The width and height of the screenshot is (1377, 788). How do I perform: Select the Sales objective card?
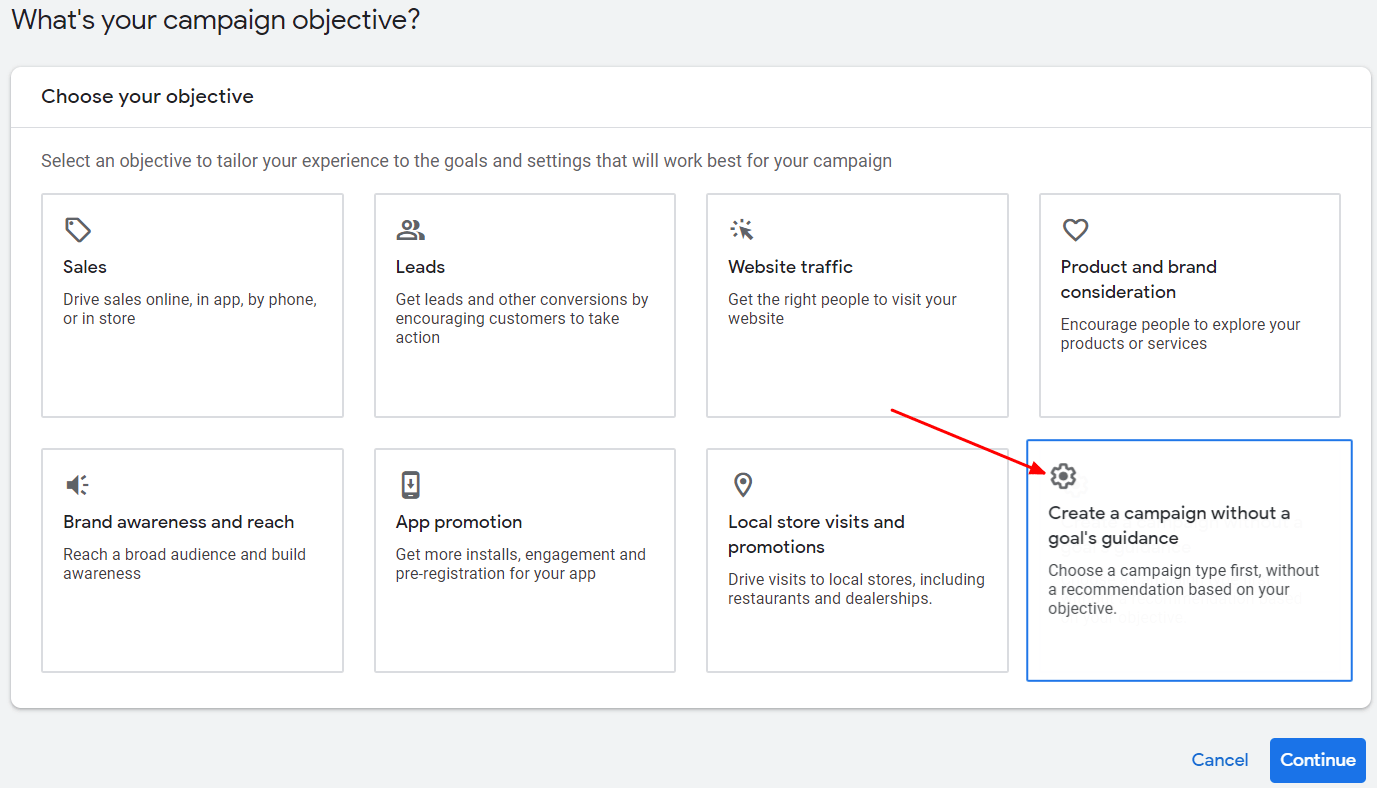(192, 305)
